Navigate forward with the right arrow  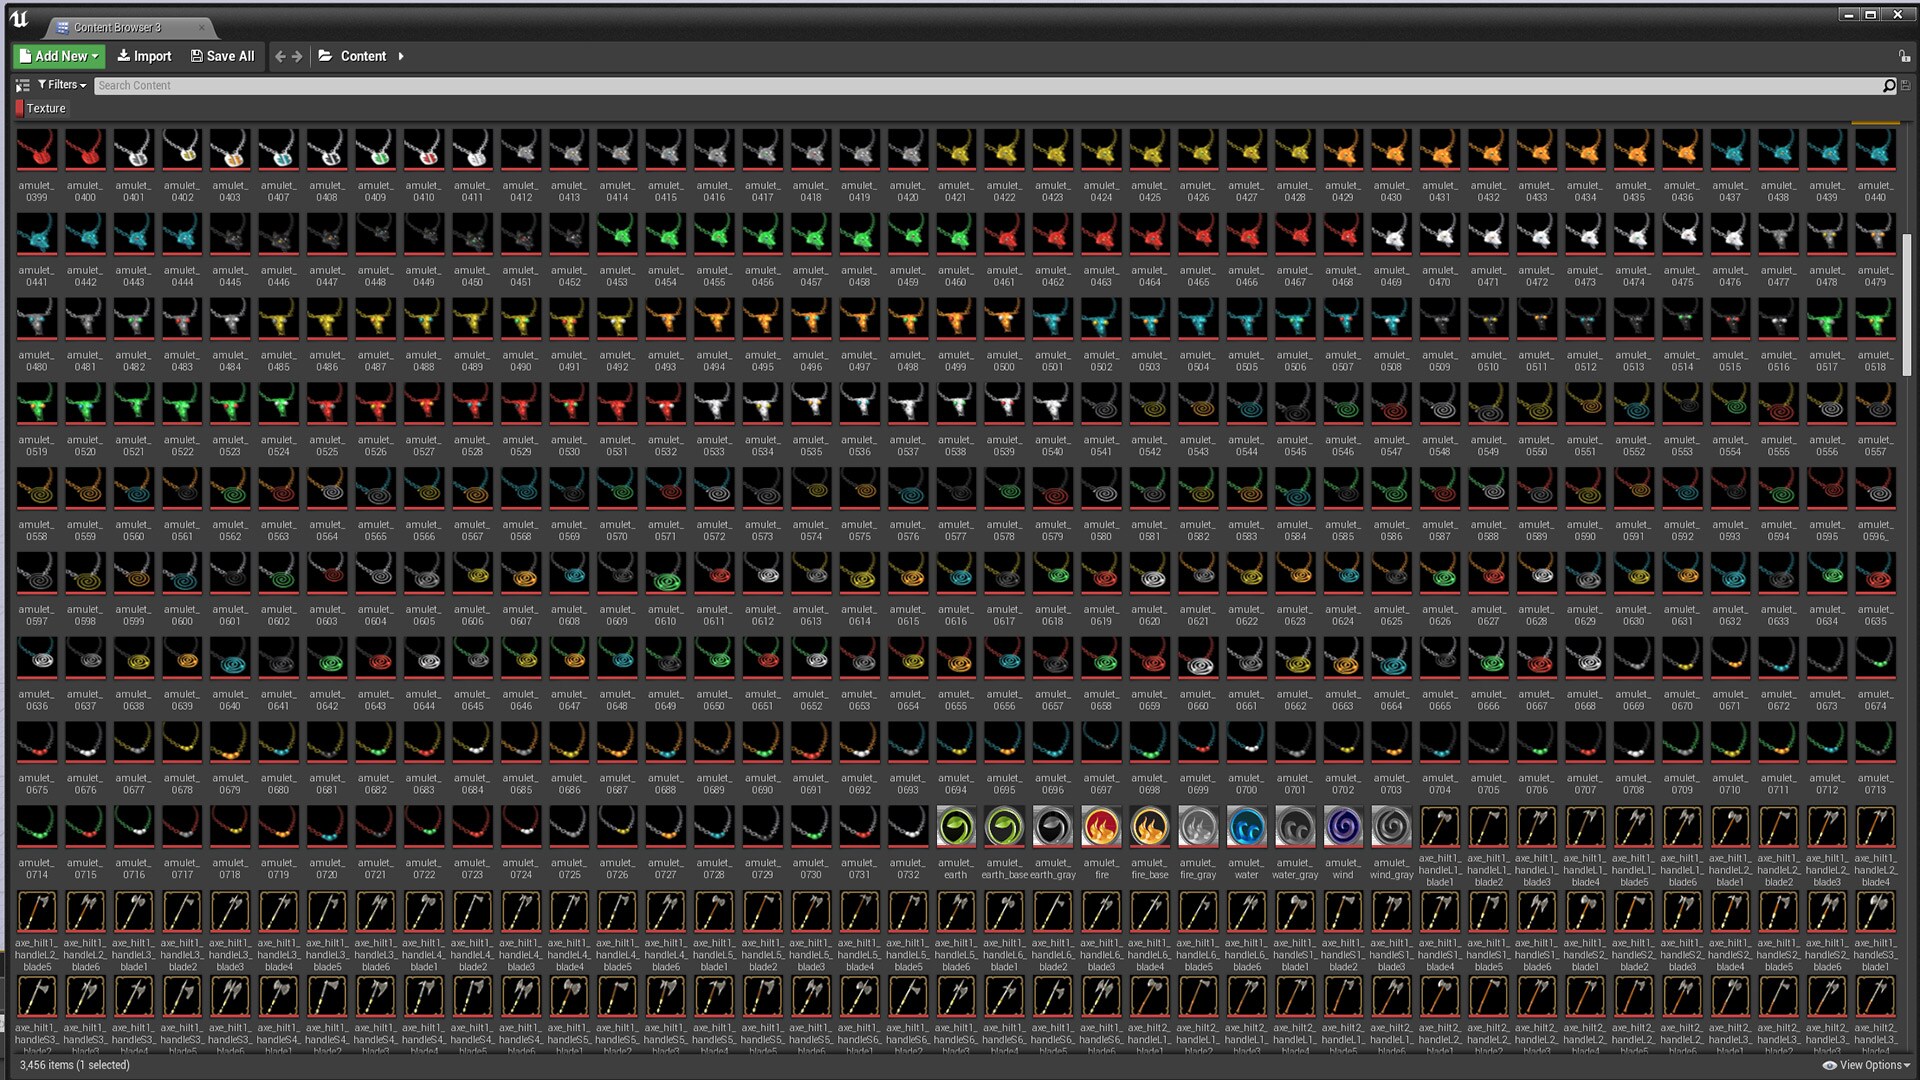(x=297, y=57)
